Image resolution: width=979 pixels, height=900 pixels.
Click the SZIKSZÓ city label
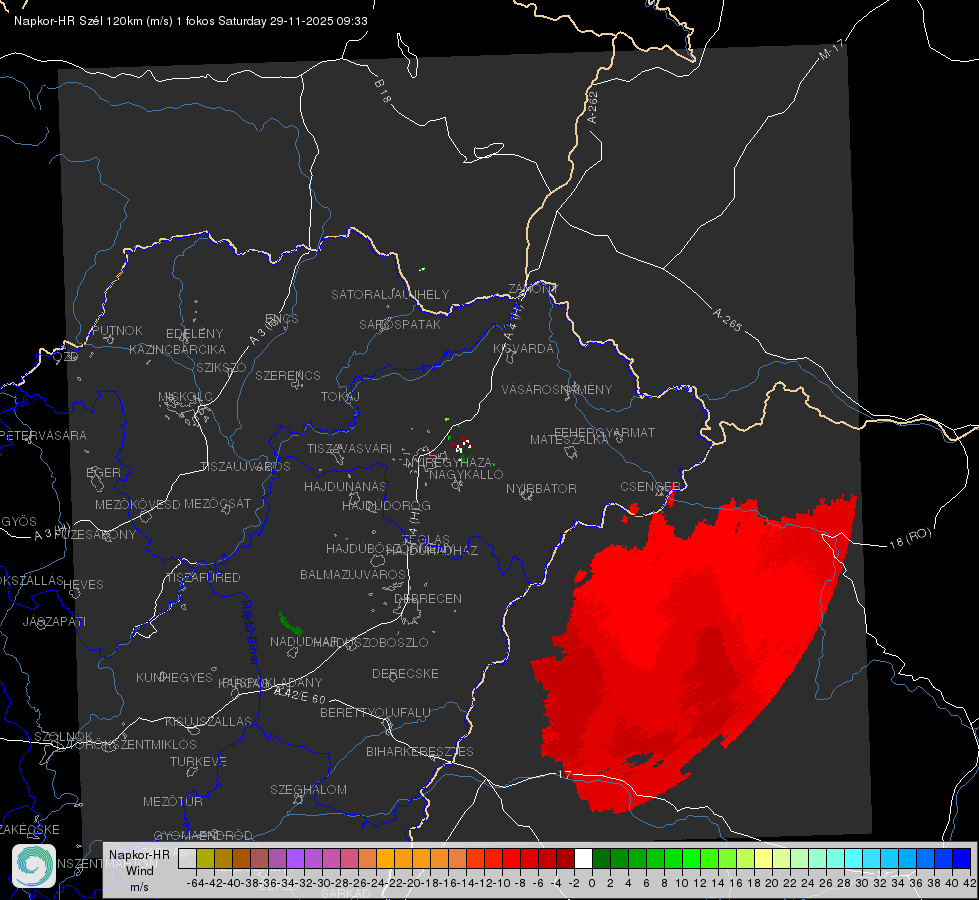click(222, 368)
